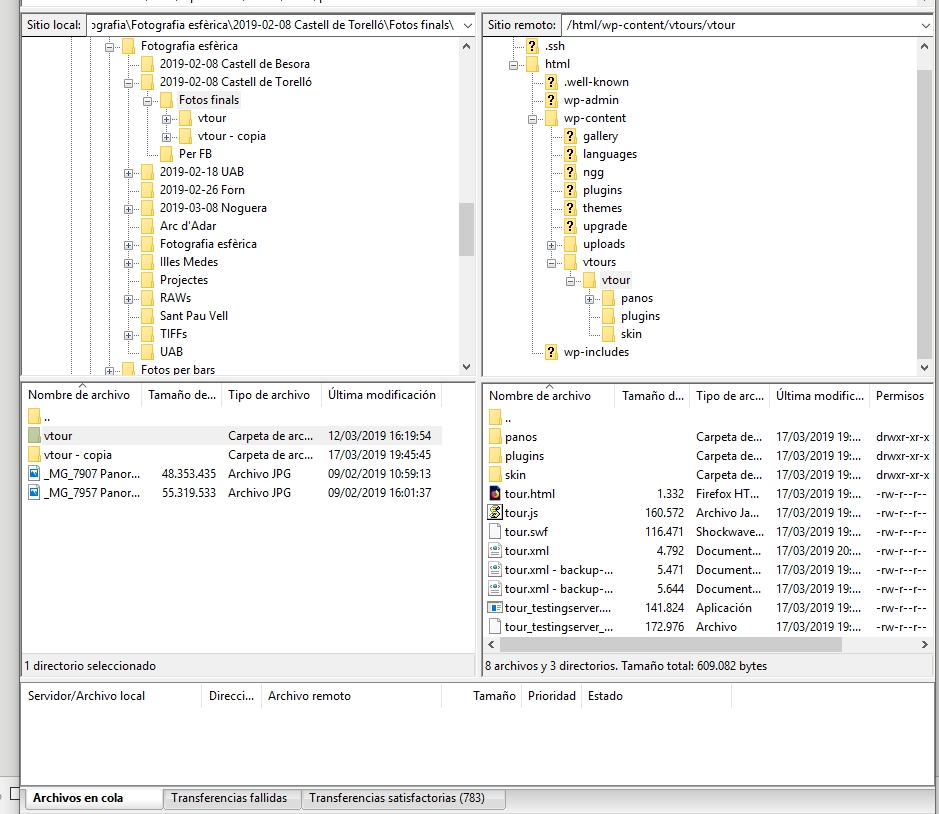Expand the 2019-02-18 UAB folder node
This screenshot has height=814, width=939.
[x=129, y=172]
